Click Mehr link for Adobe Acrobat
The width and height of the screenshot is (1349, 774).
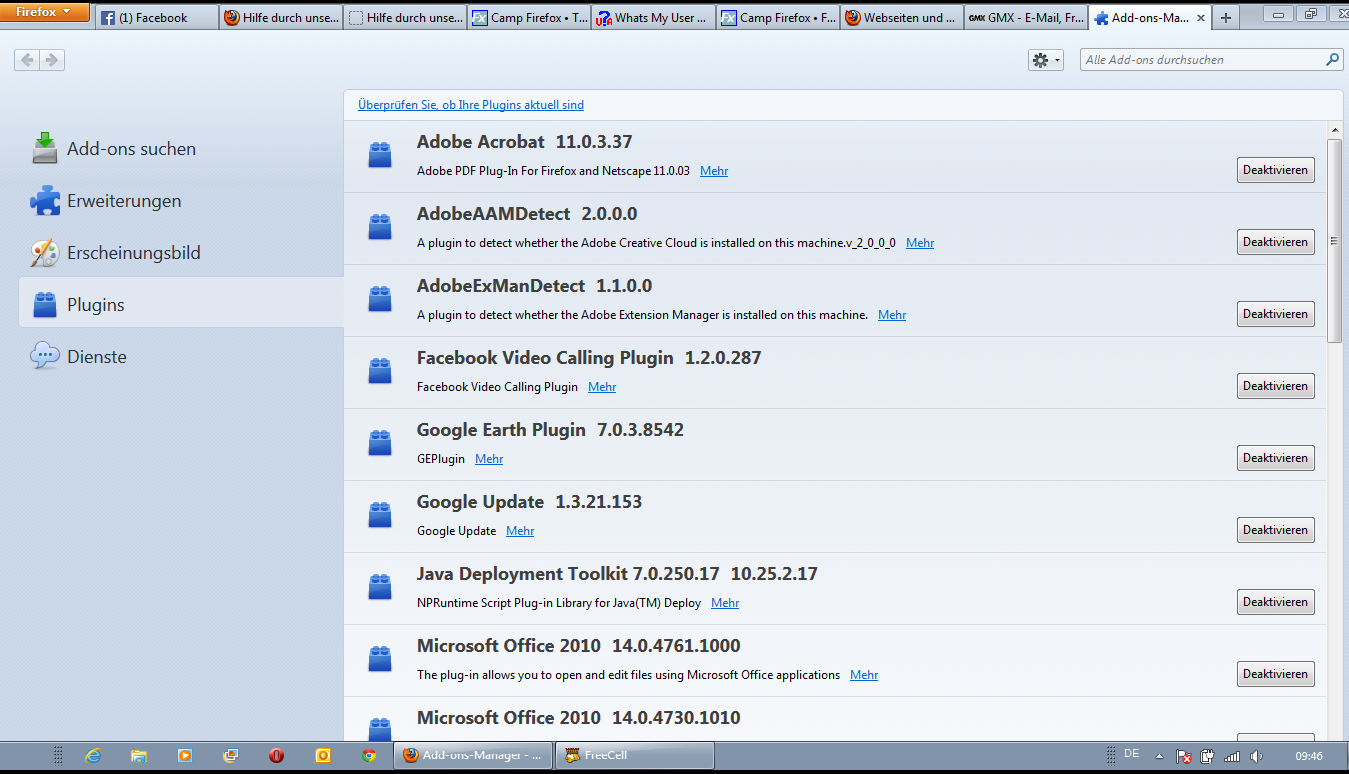714,171
